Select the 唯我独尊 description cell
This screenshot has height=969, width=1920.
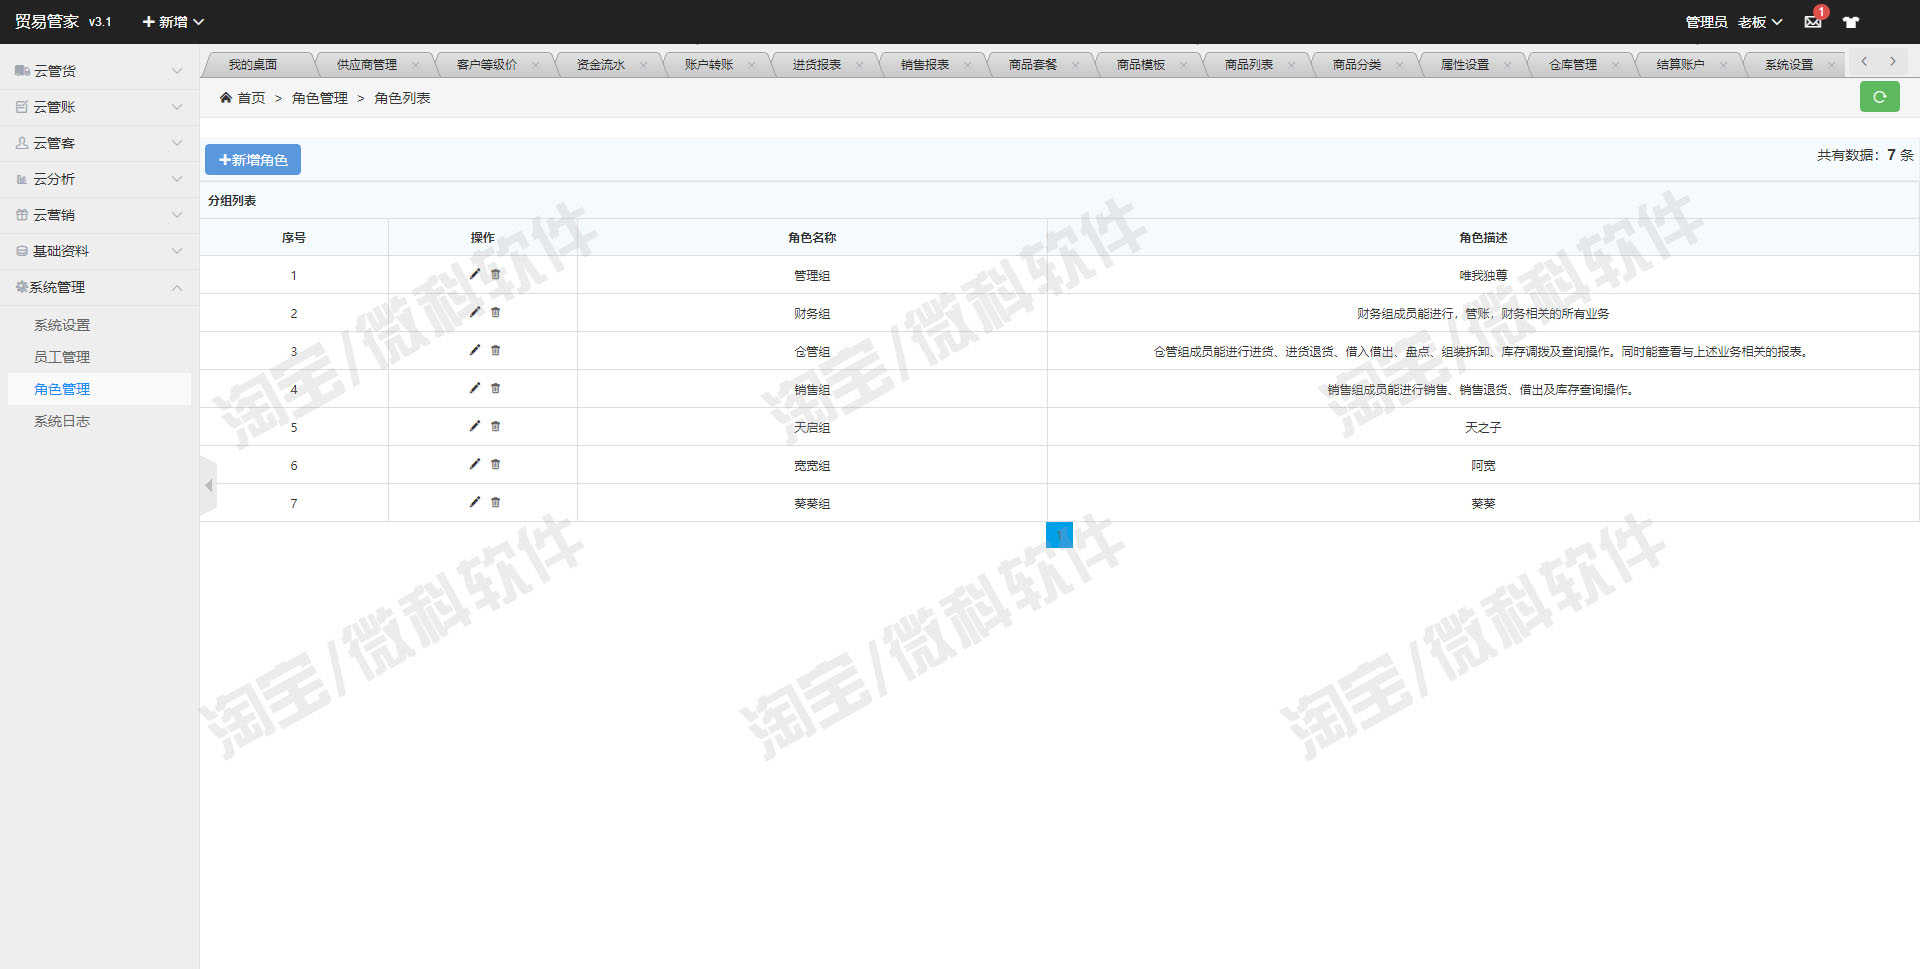coord(1483,275)
